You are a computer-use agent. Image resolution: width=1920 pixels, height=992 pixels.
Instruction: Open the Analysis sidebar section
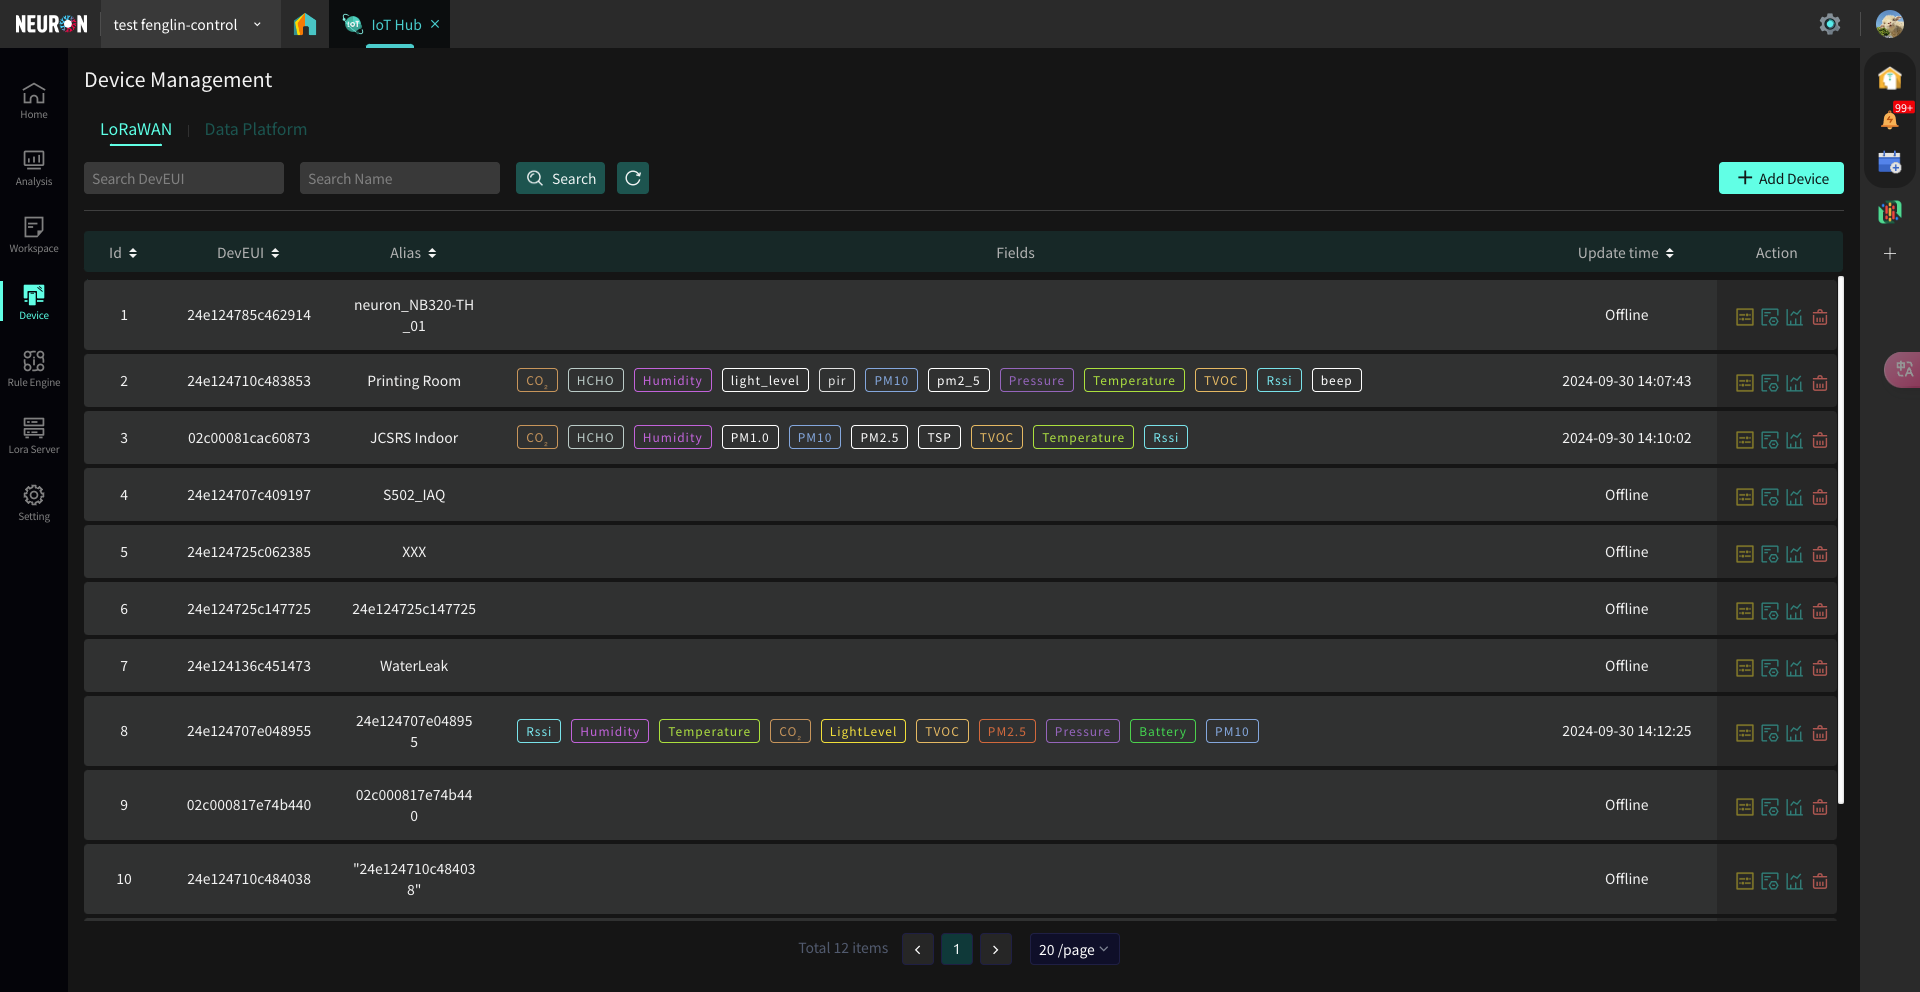tap(34, 168)
